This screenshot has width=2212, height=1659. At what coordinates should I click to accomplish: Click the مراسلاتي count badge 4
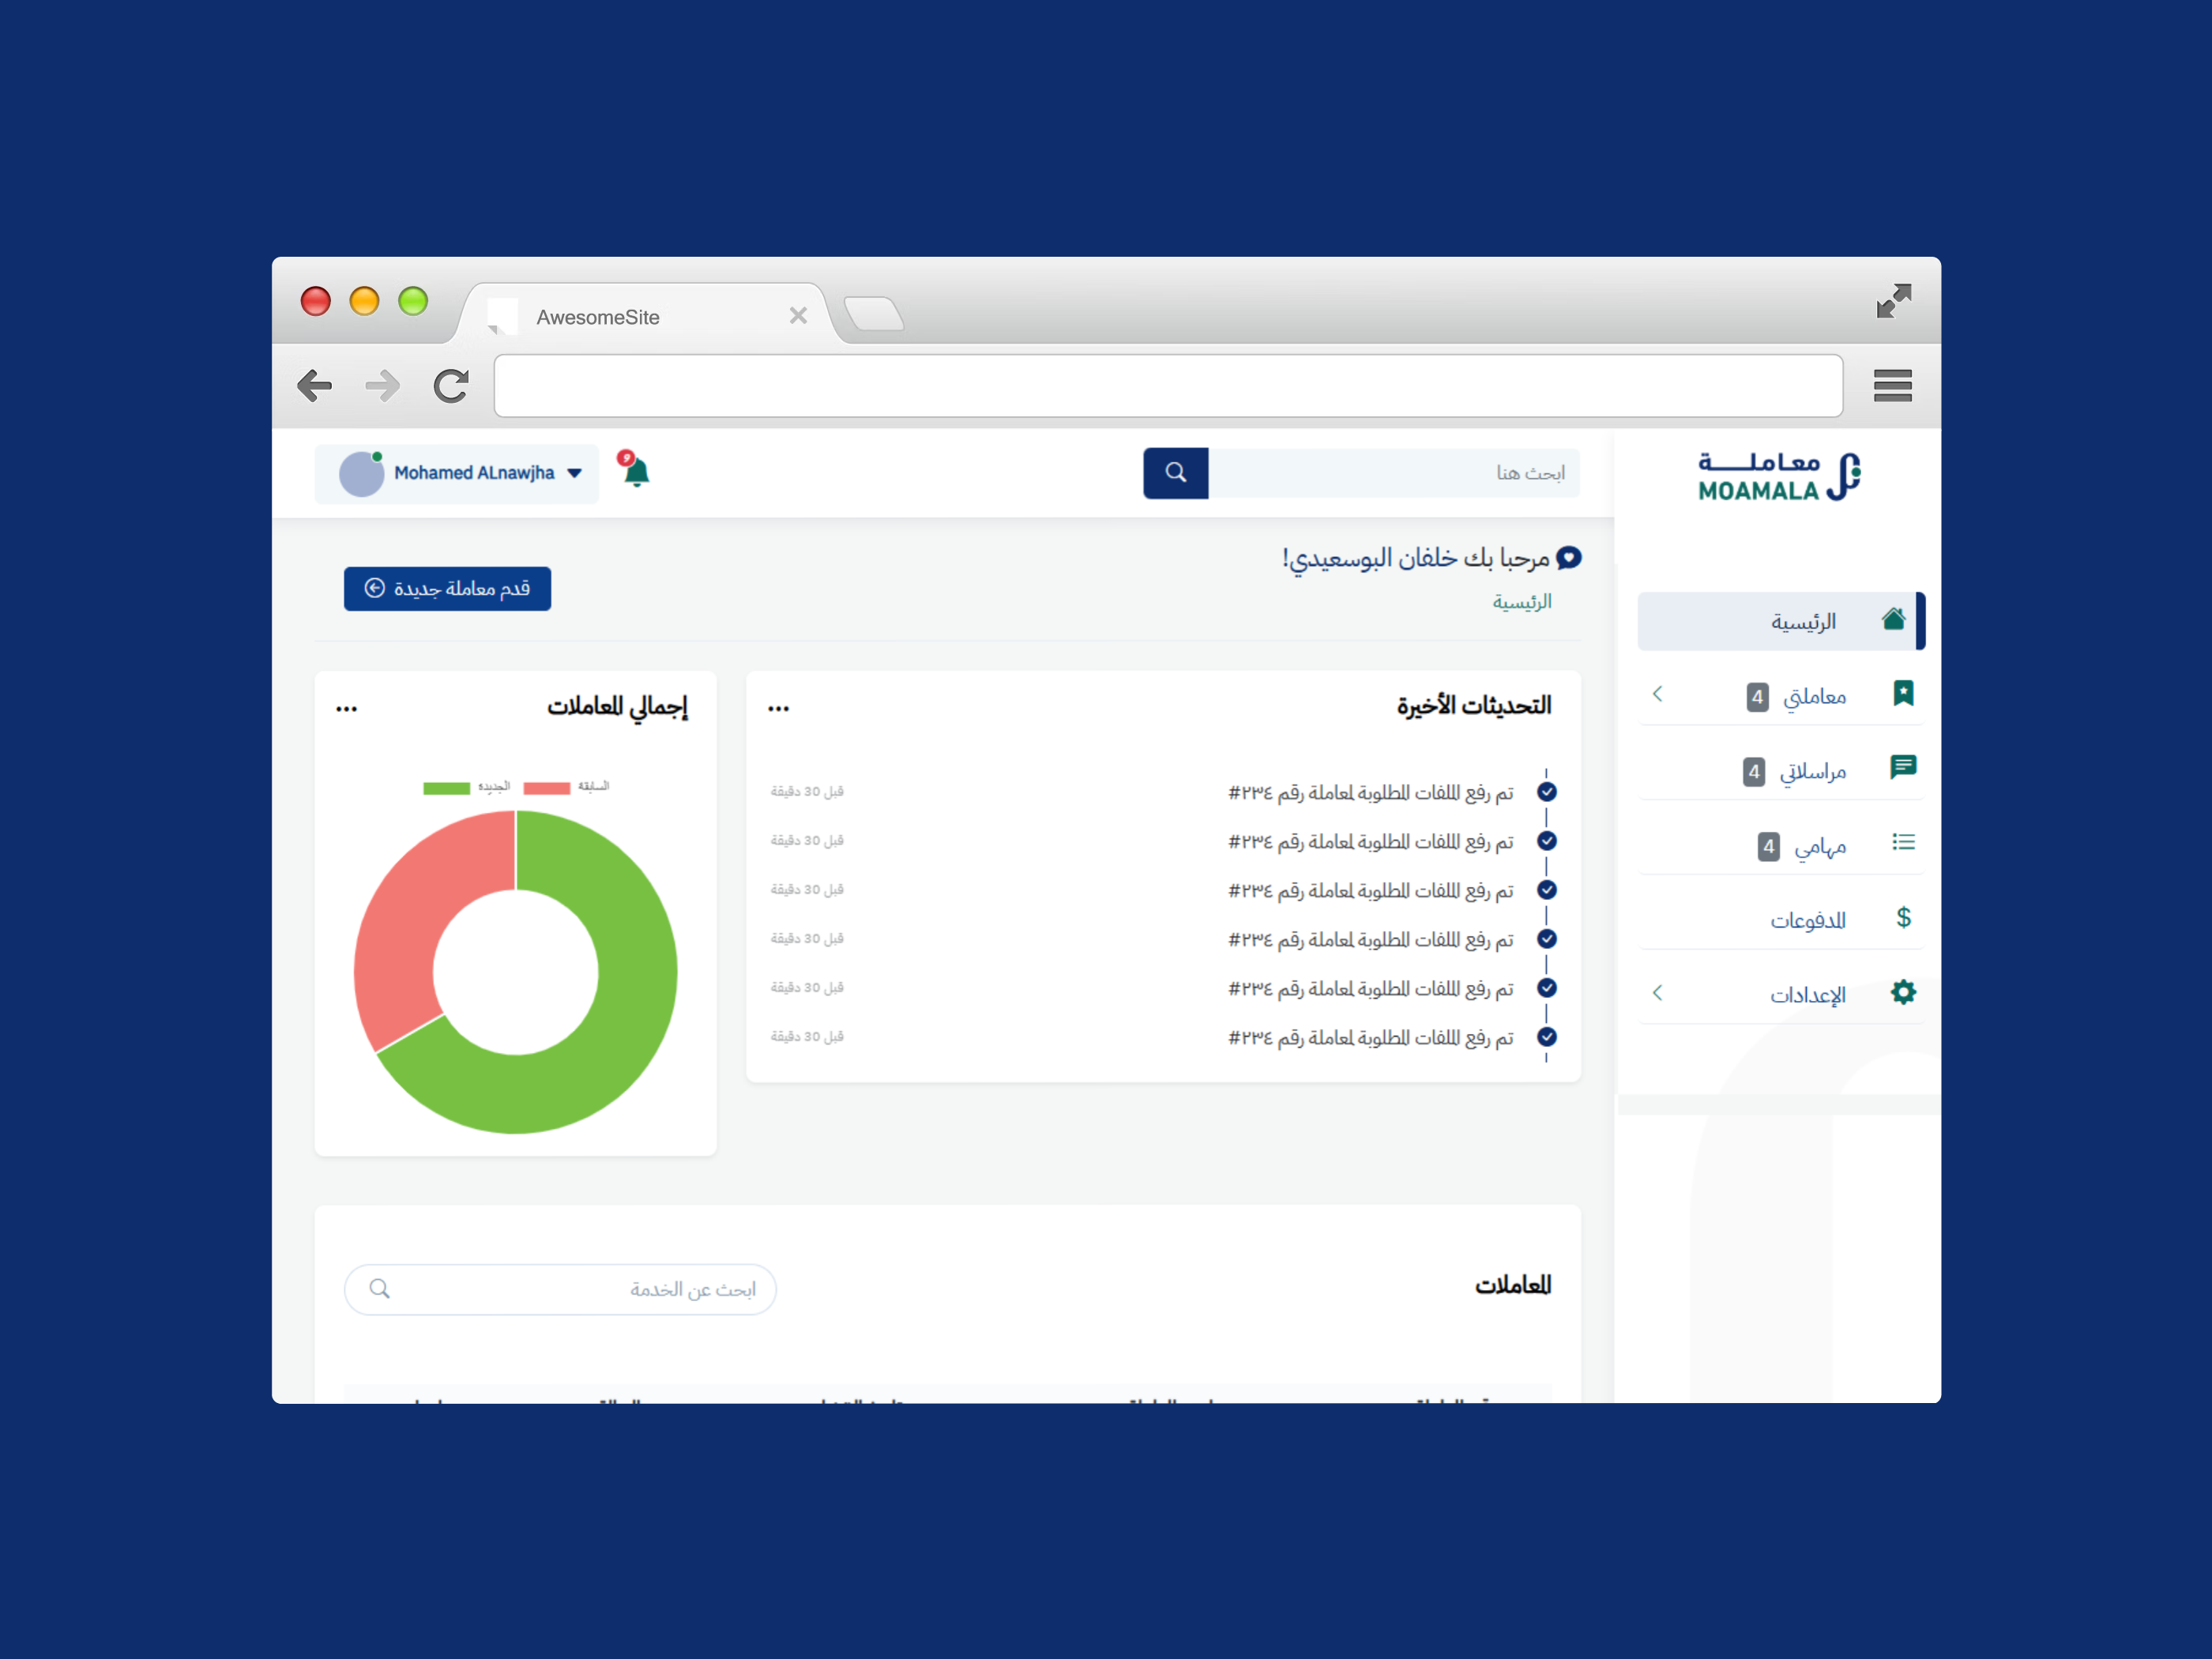[1753, 772]
